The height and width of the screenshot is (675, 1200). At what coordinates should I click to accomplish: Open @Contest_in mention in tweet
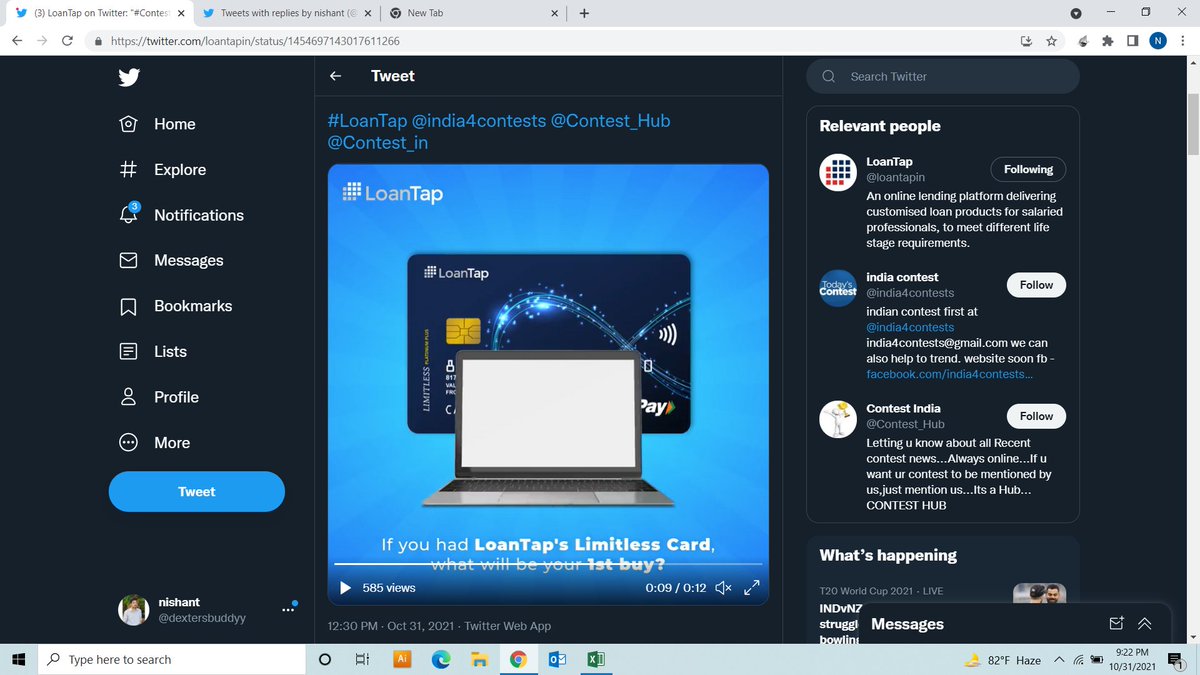coord(378,143)
